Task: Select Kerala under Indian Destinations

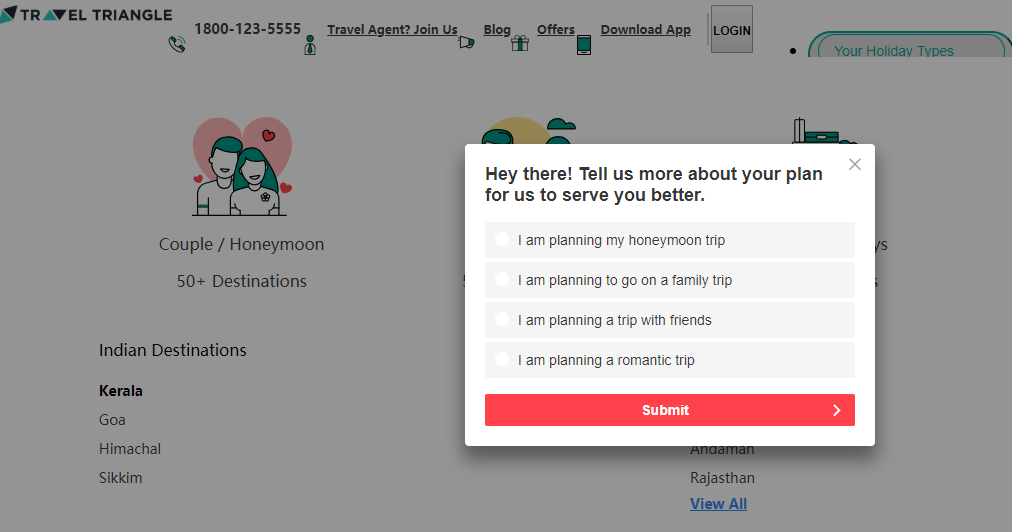Action: [x=121, y=391]
